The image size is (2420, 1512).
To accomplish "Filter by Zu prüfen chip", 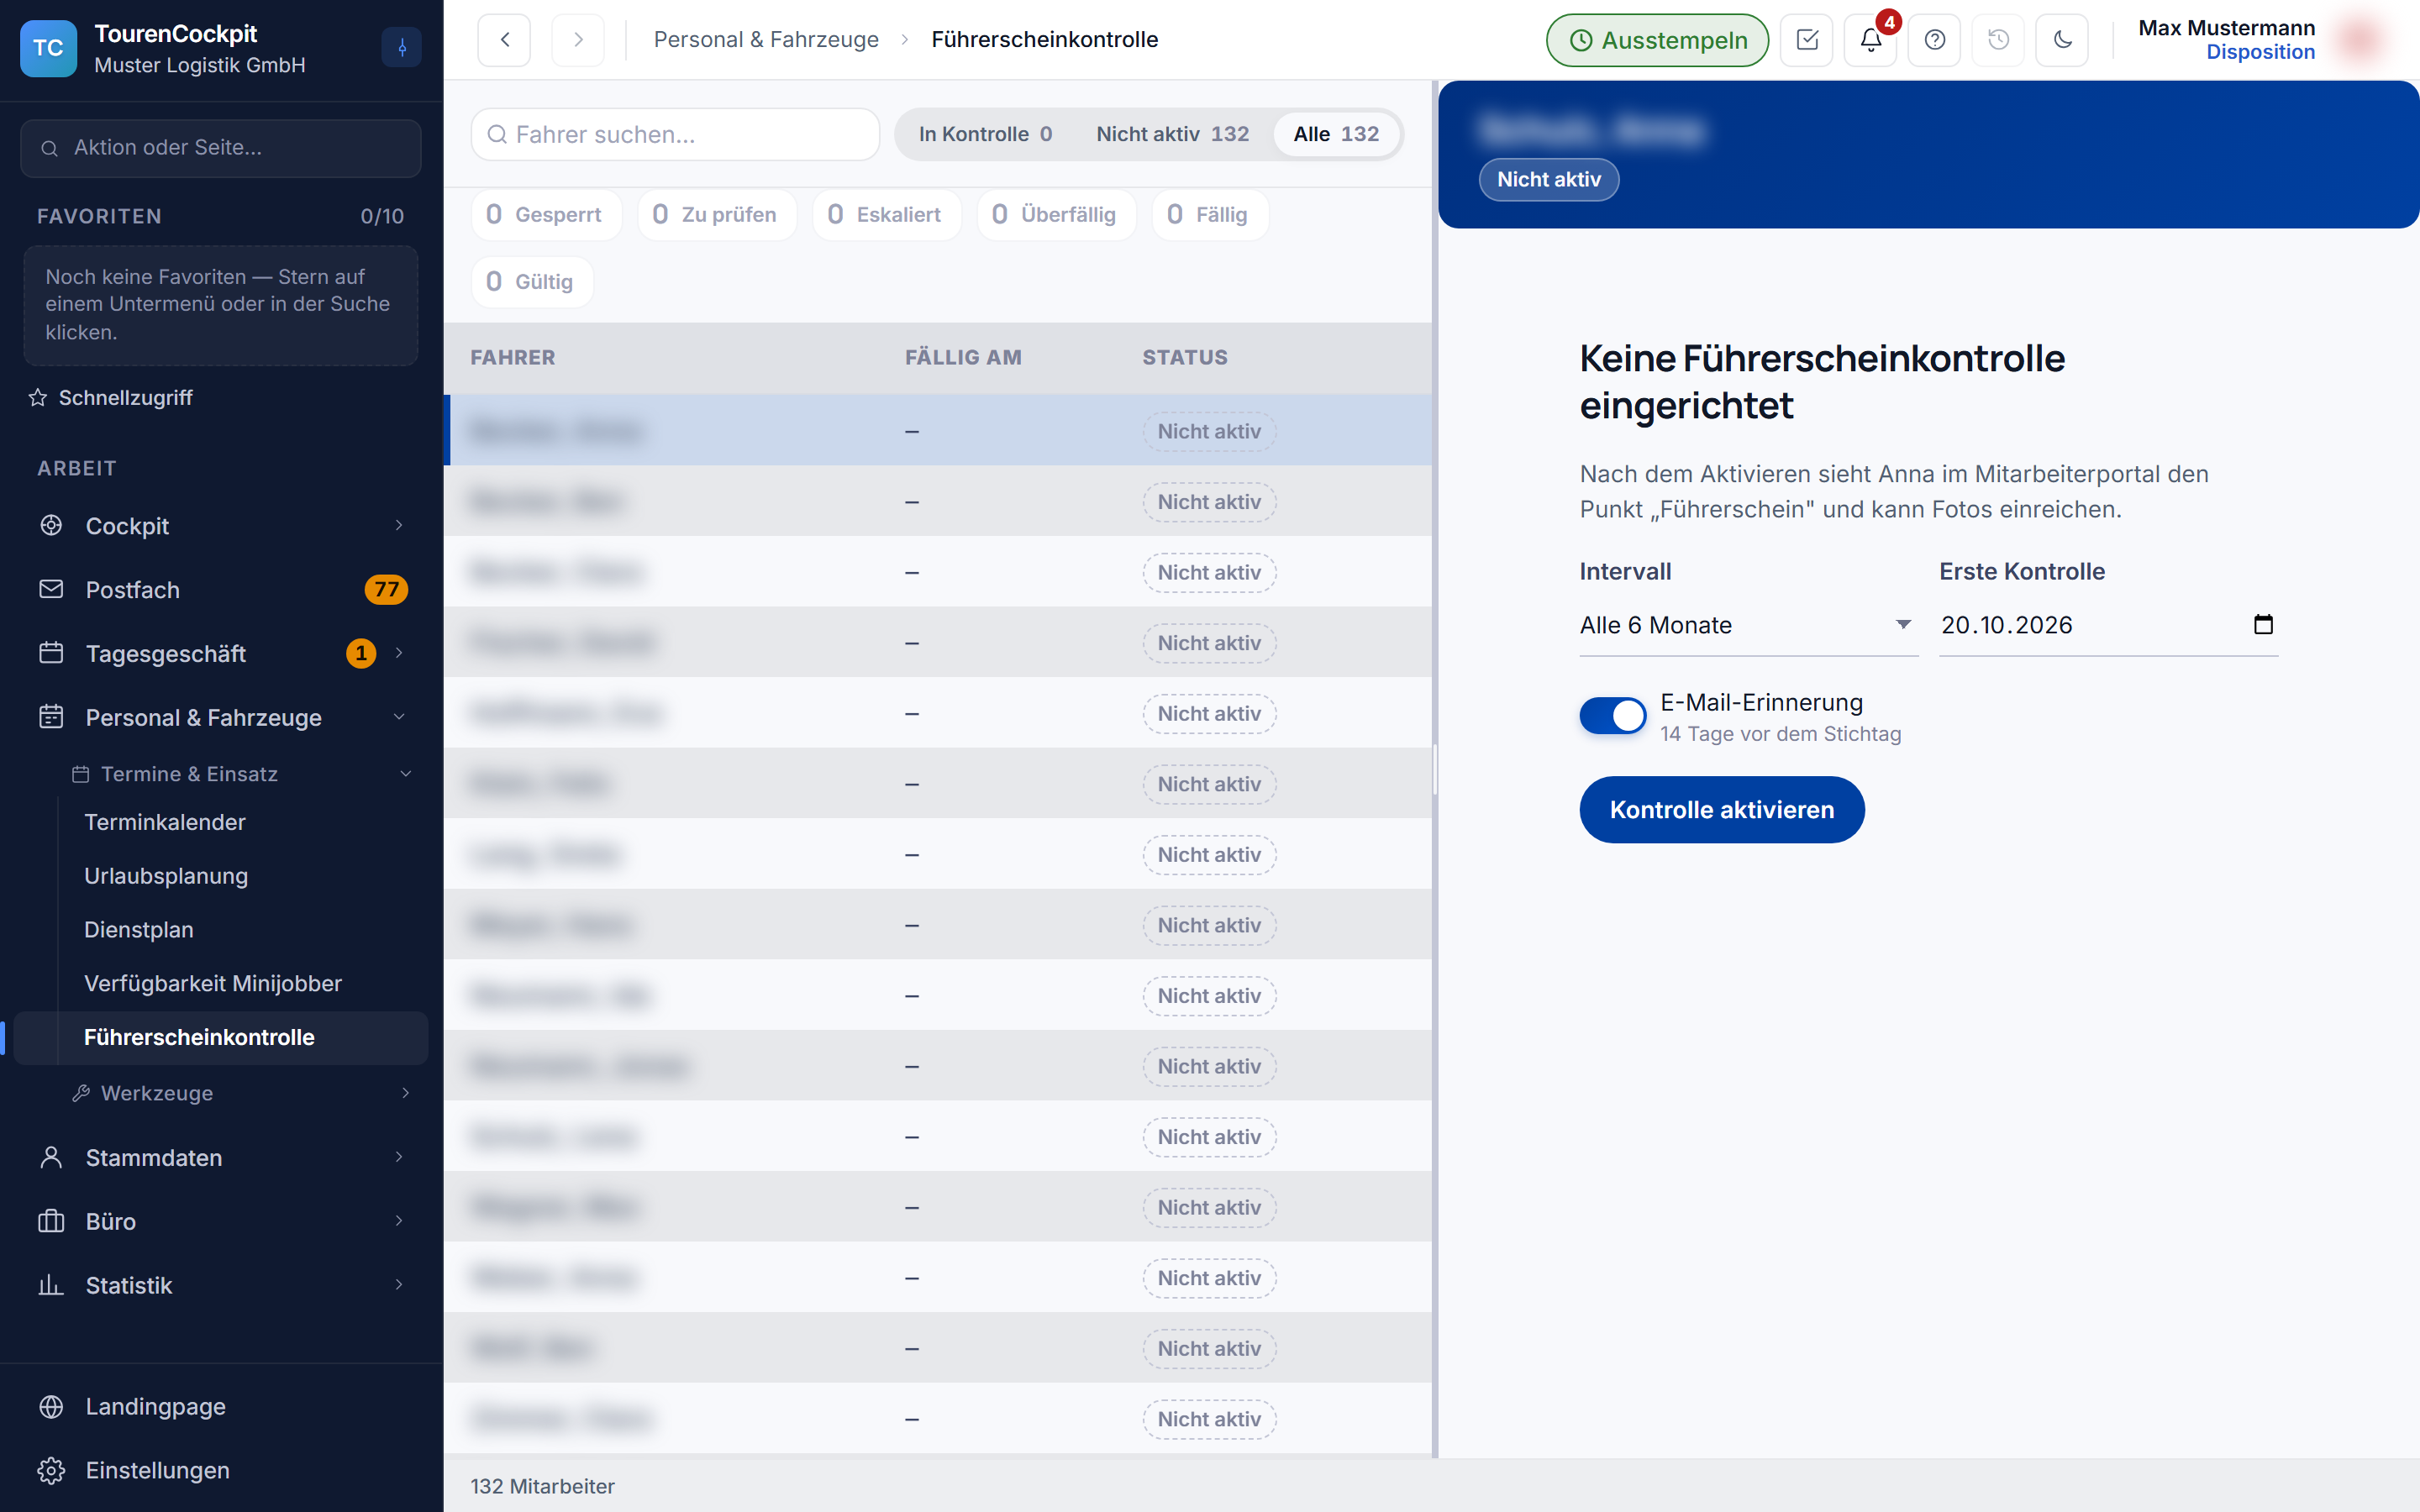I will [716, 214].
